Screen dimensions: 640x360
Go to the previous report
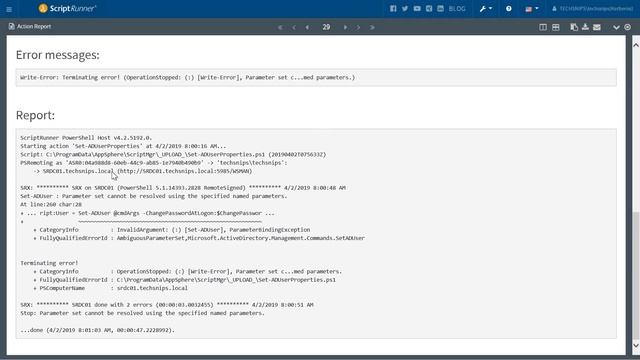[307, 27]
